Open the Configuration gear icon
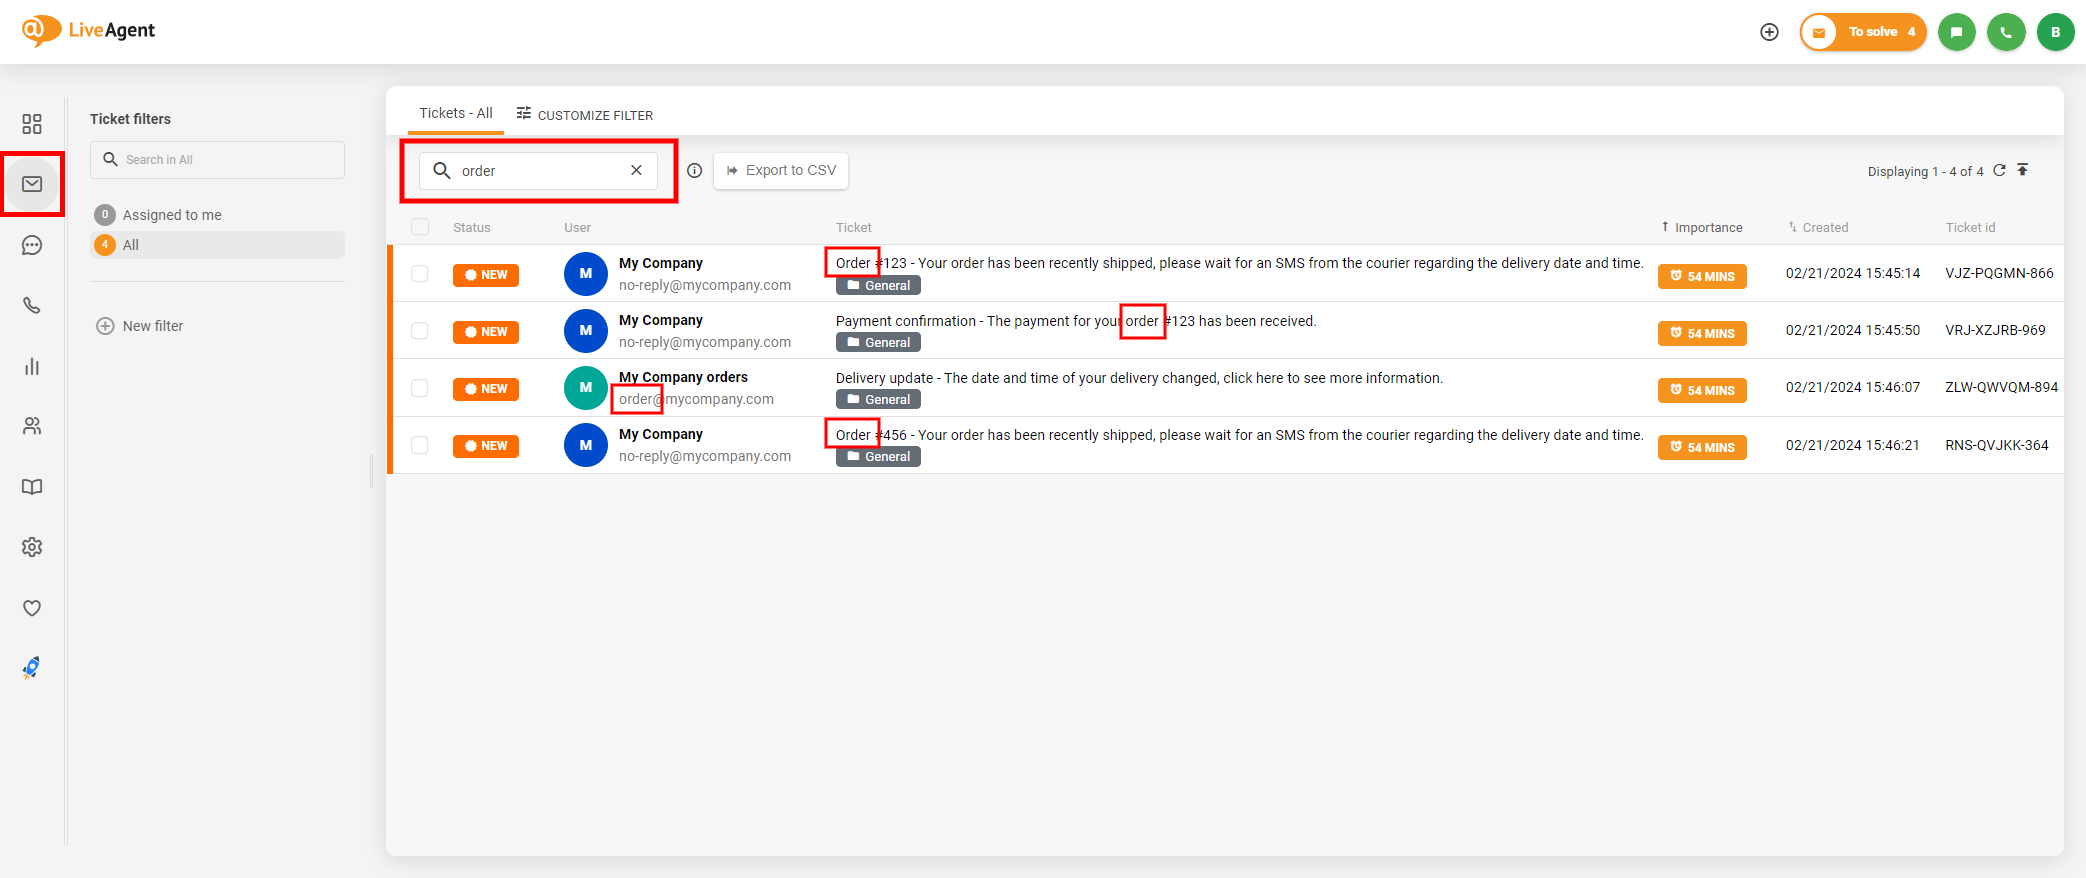2086x878 pixels. 32,547
